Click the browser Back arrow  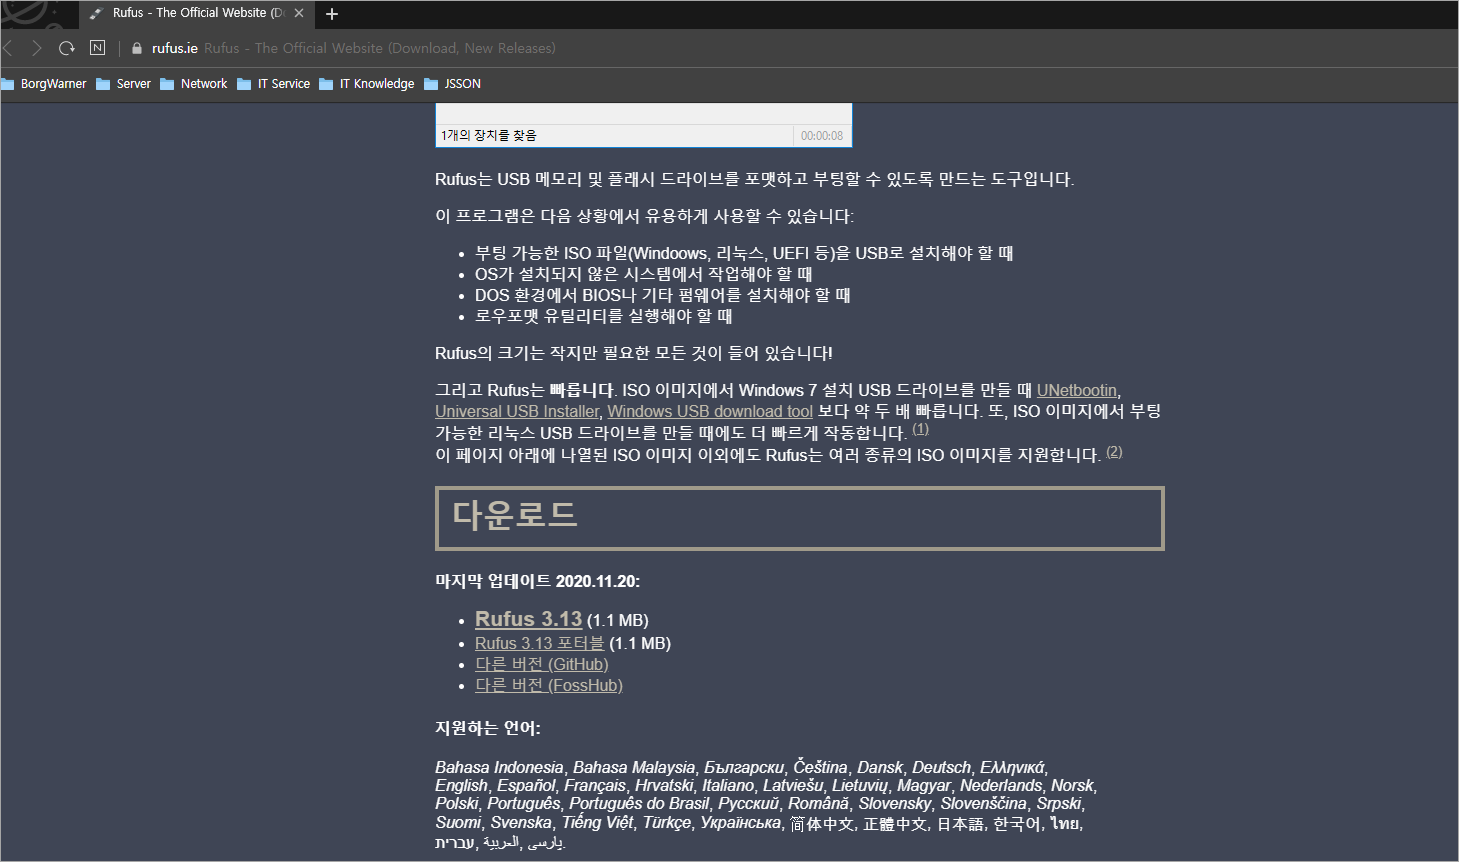coord(8,48)
